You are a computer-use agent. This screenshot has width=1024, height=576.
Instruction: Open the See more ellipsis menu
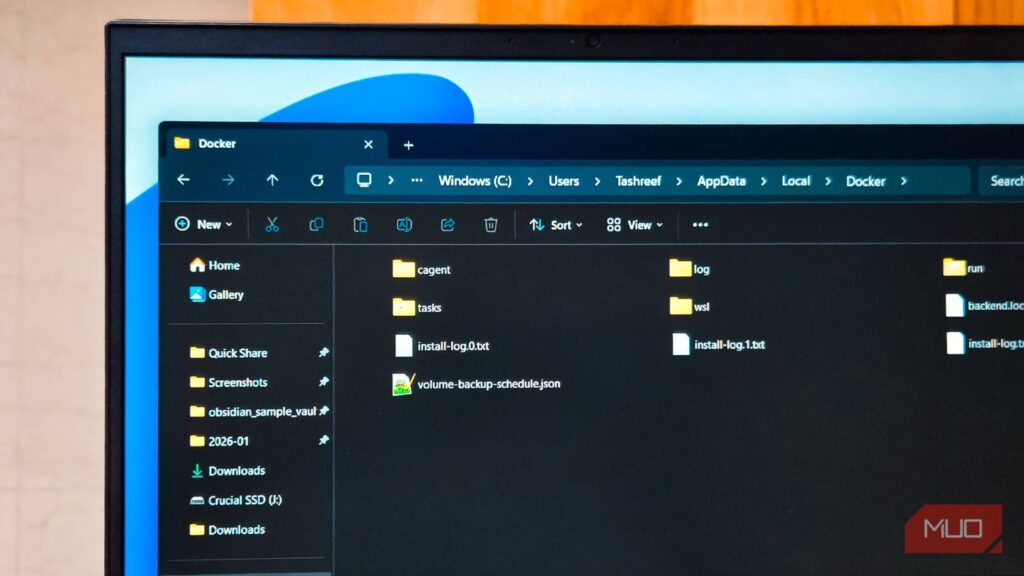[x=699, y=225]
